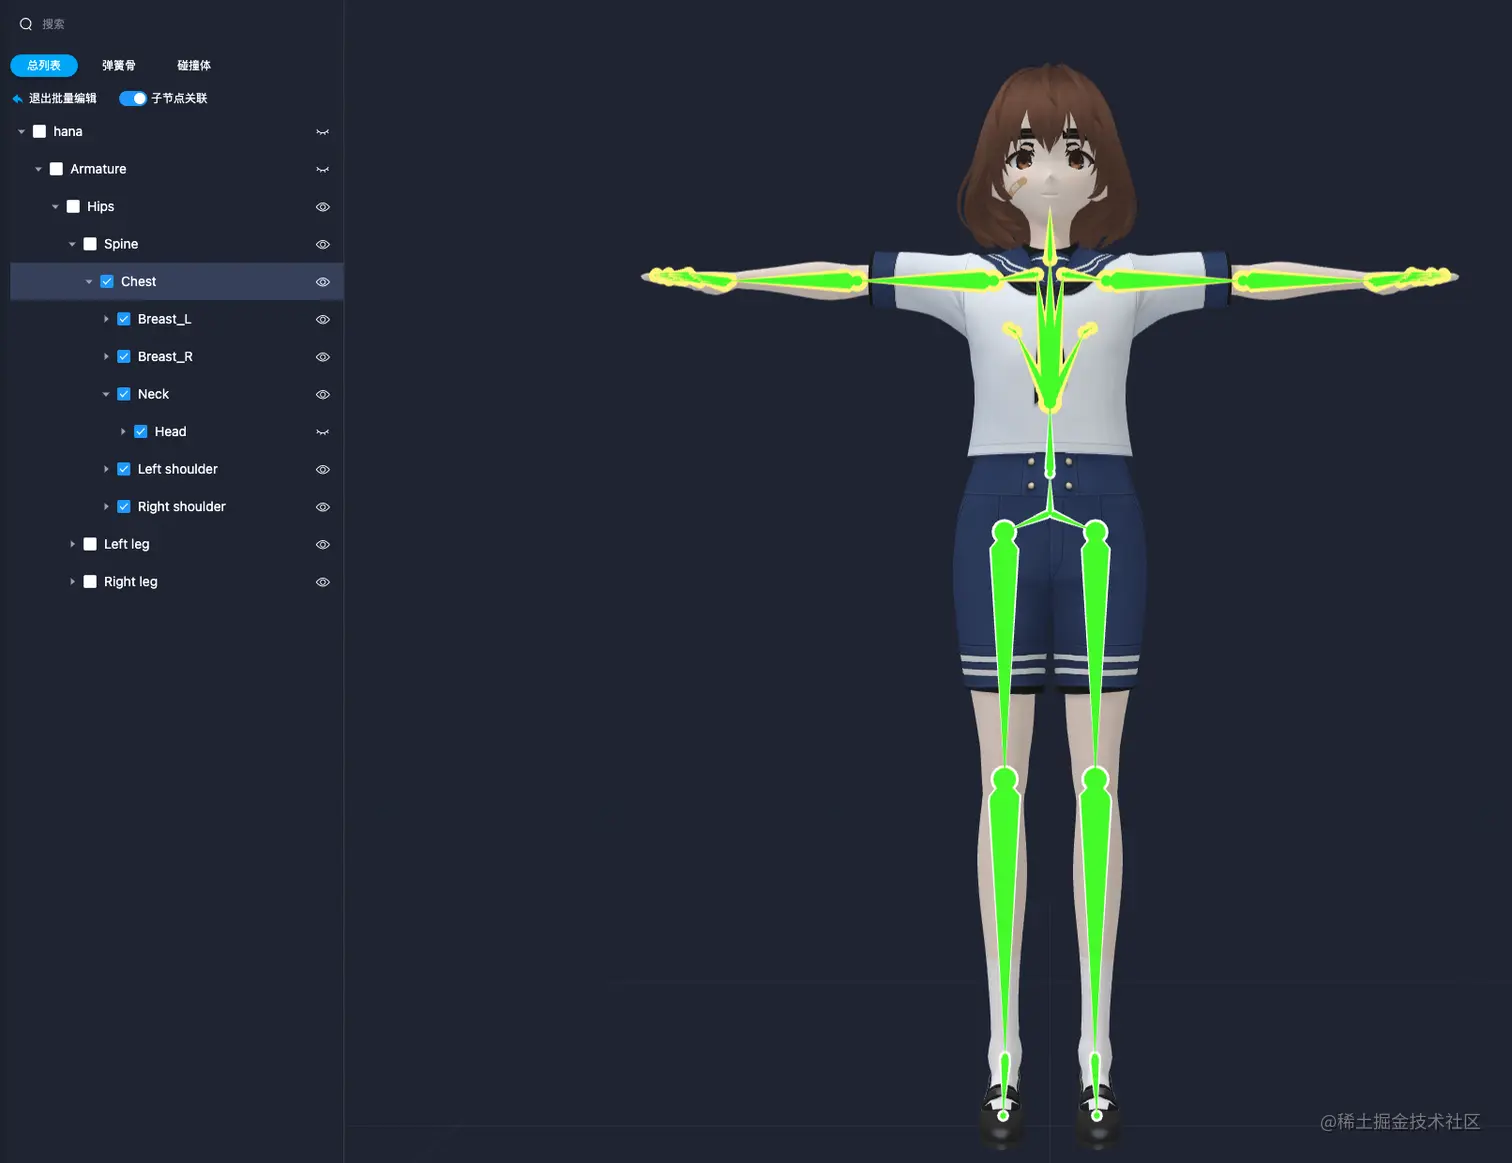Screen dimensions: 1512x1163
Task: Check the Left leg checkbox
Action: 90,544
